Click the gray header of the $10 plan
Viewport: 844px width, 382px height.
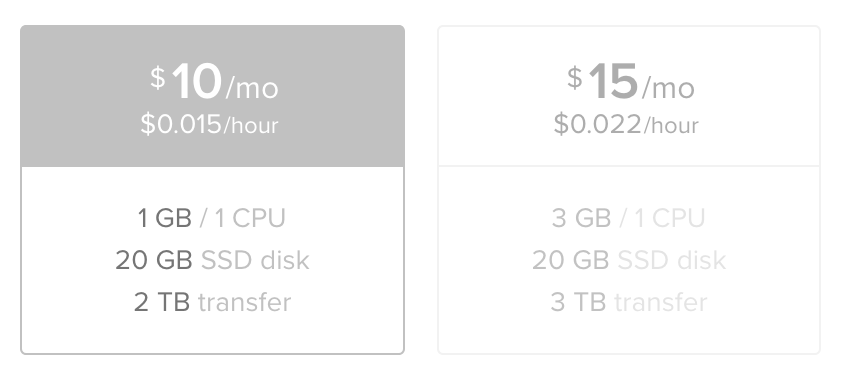coord(212,96)
